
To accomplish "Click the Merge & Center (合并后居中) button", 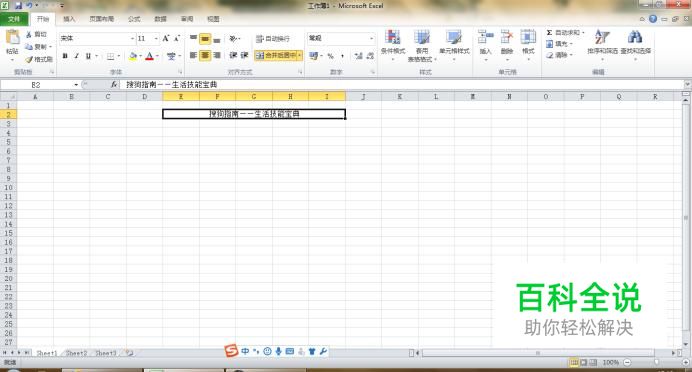I will pos(276,55).
